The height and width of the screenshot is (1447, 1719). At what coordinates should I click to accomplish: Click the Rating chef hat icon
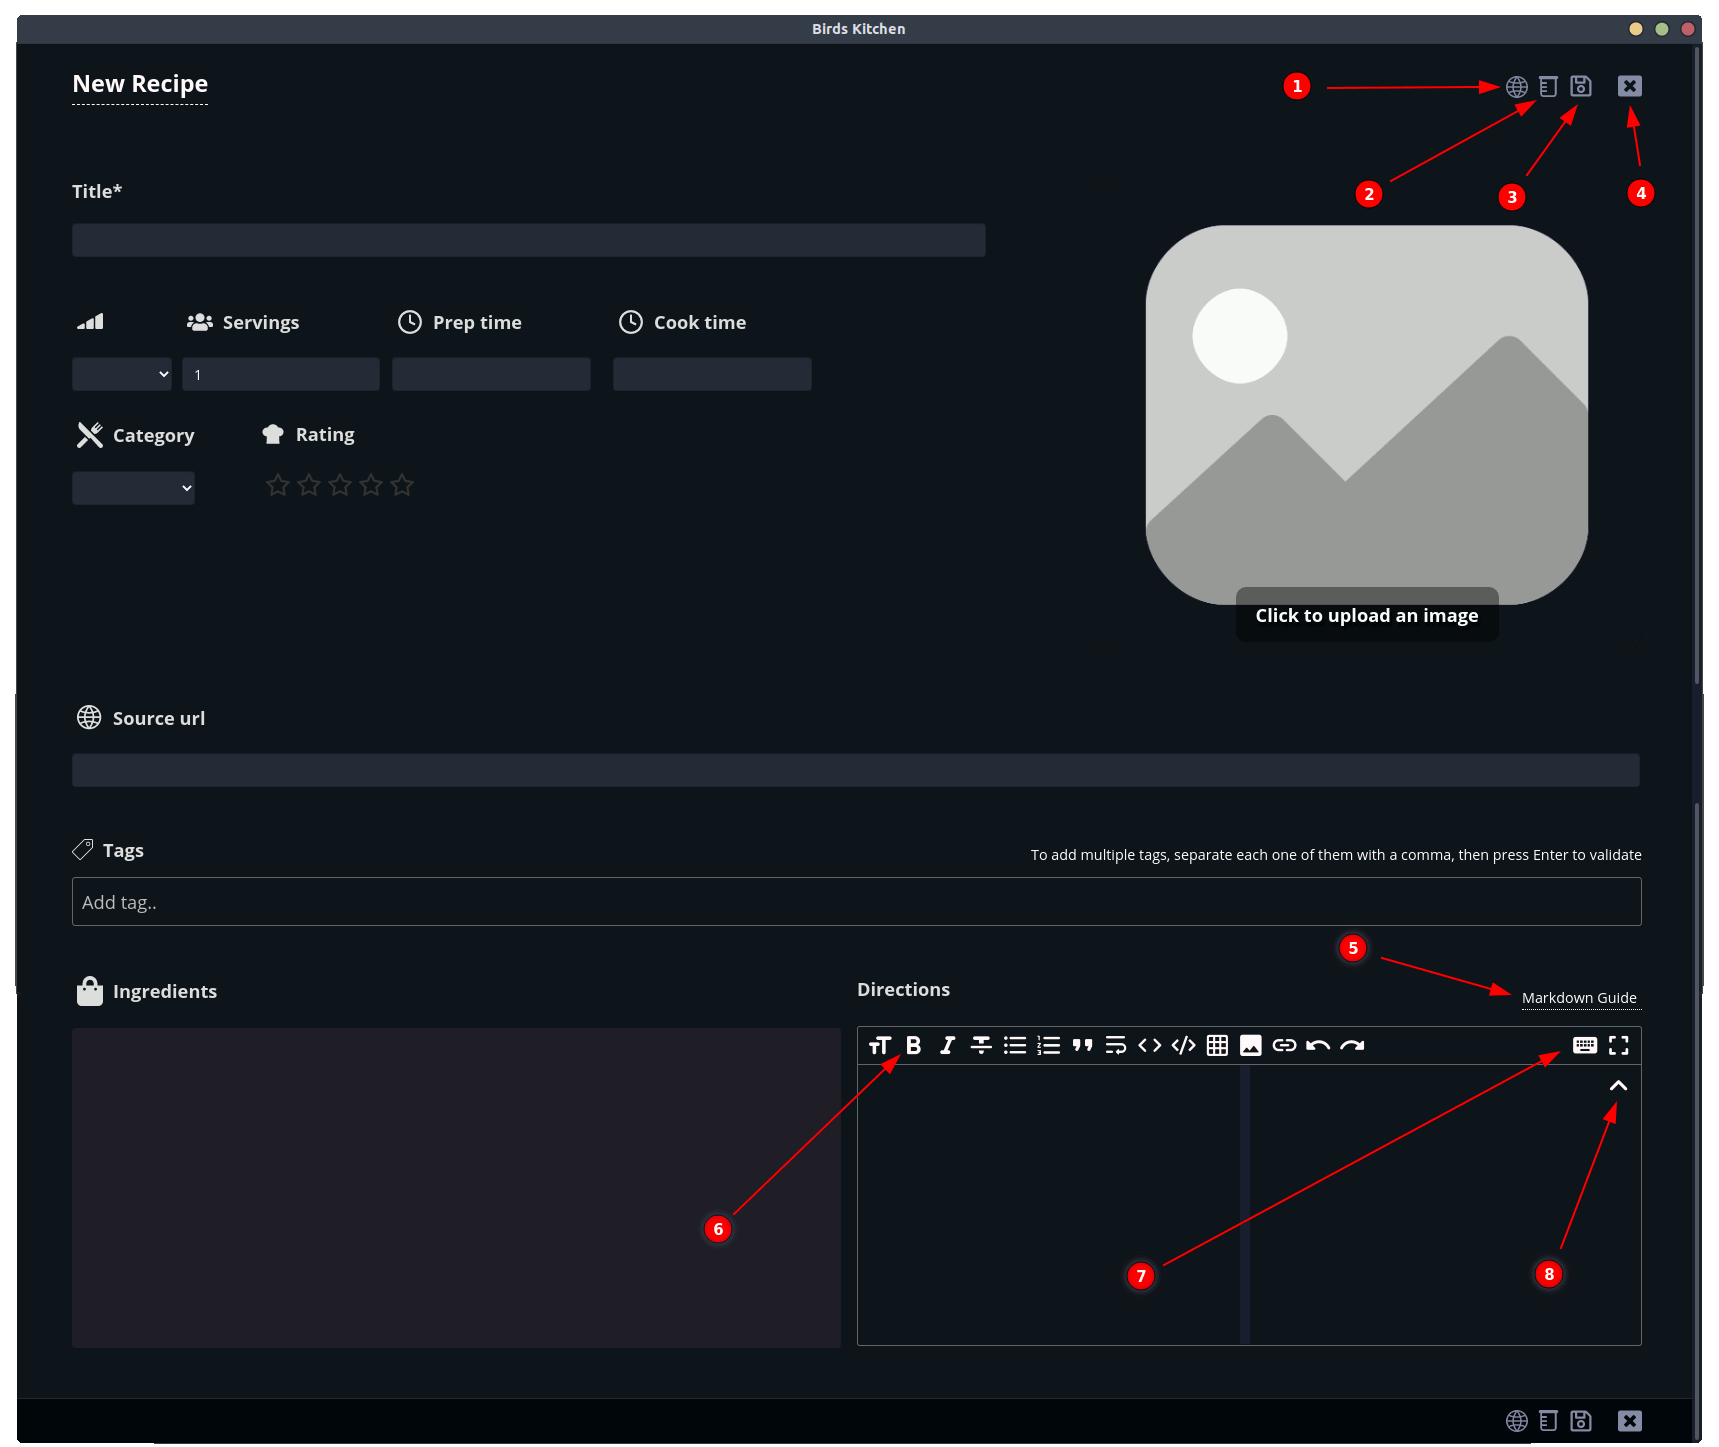click(x=273, y=434)
